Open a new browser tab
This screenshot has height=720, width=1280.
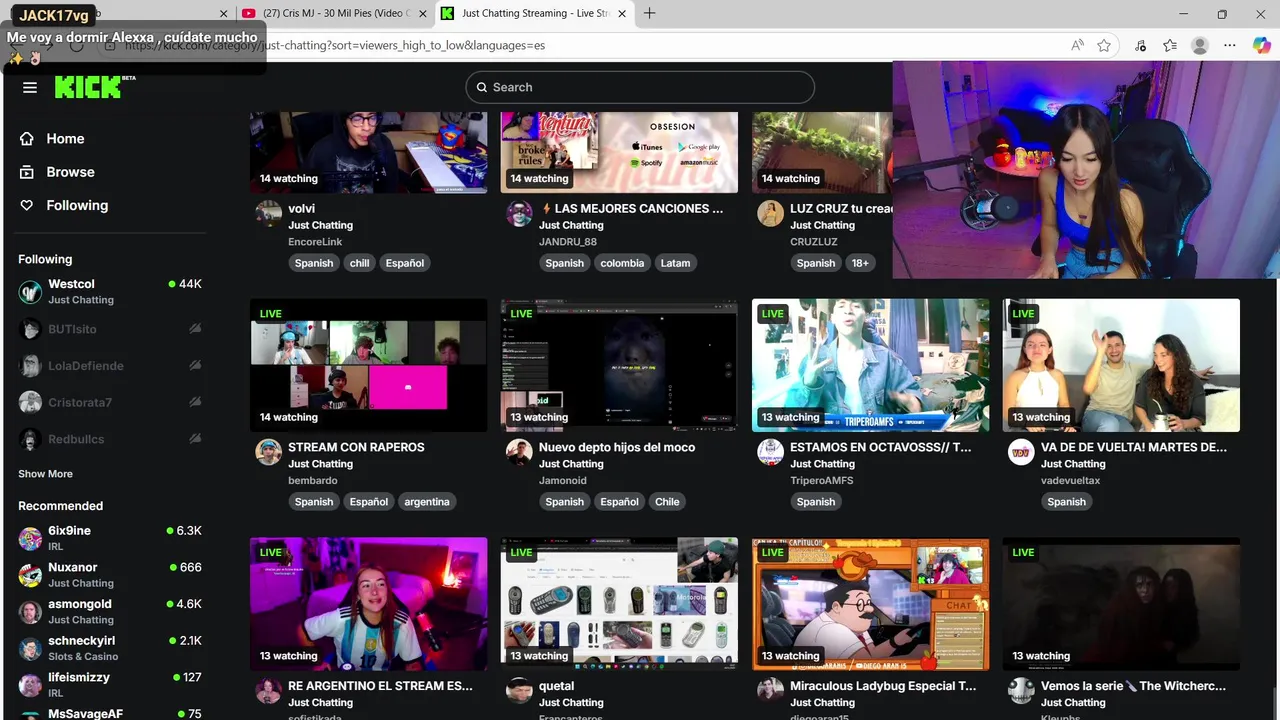tap(650, 13)
